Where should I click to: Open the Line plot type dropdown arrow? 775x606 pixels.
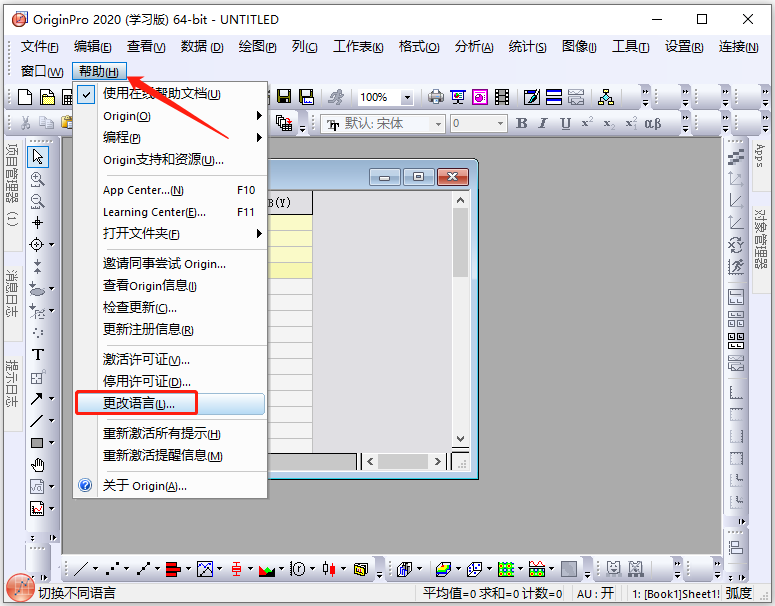pyautogui.click(x=95, y=569)
